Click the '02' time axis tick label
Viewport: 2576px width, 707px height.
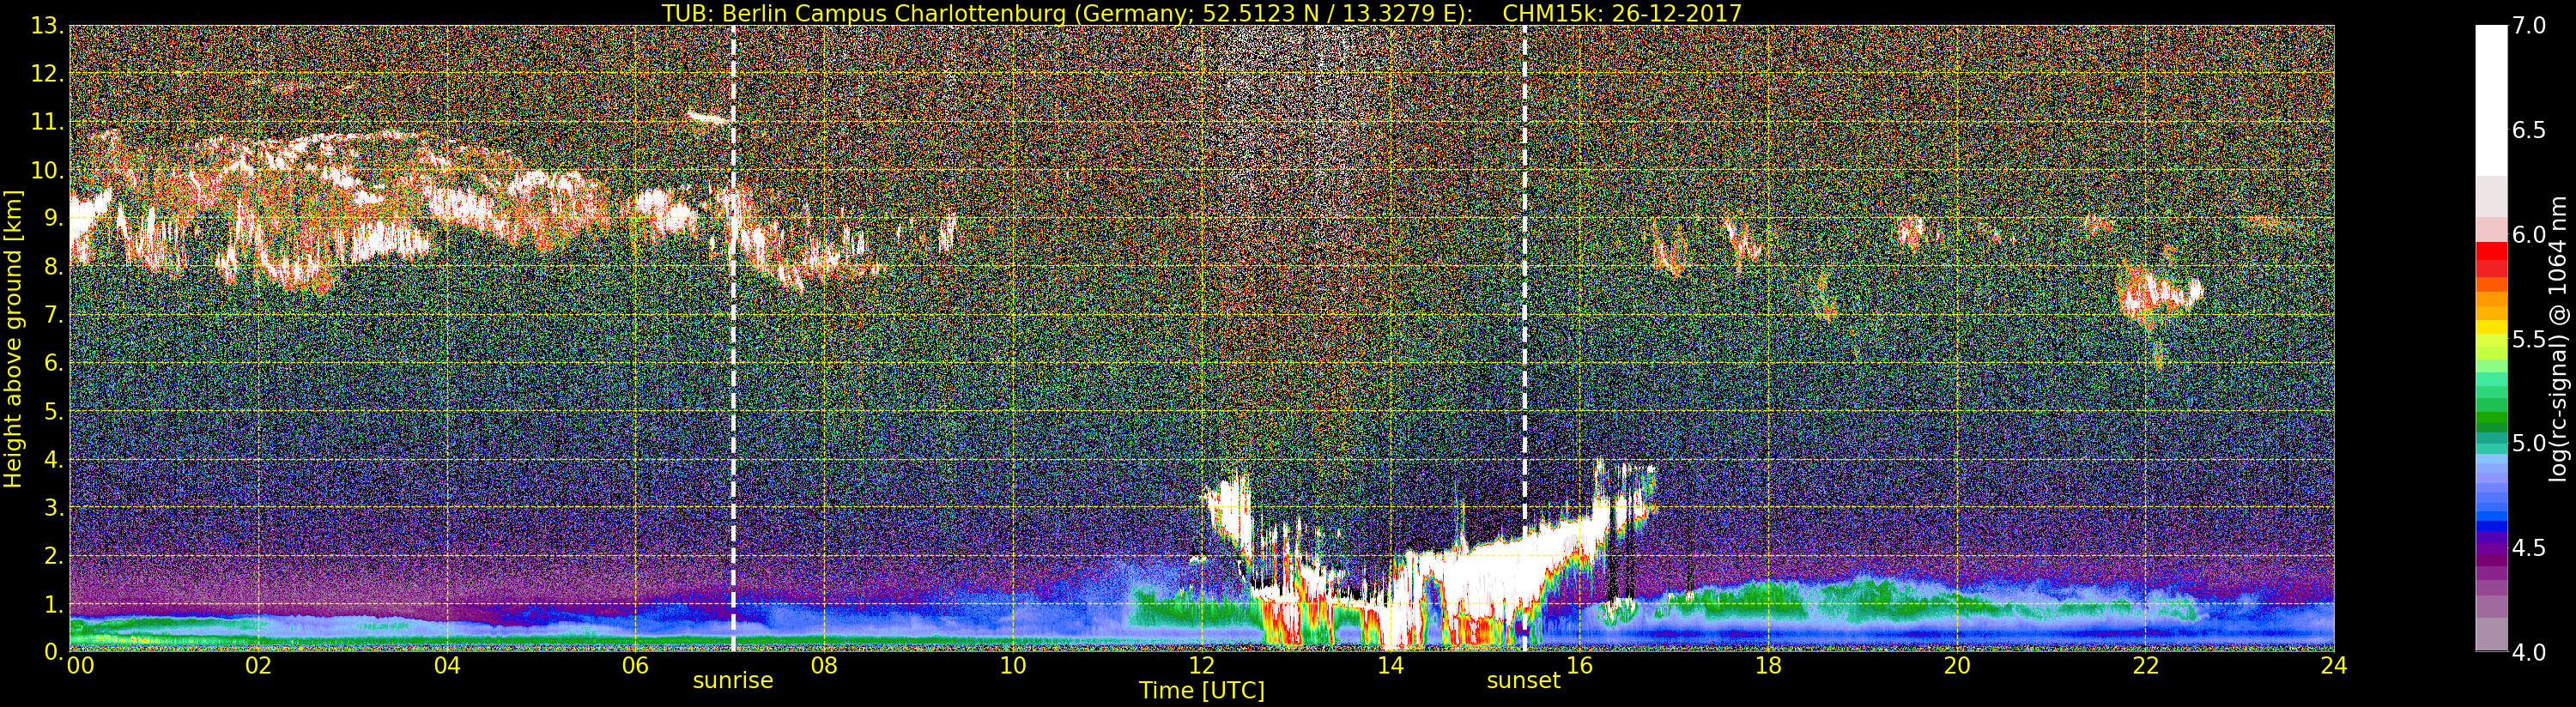click(258, 665)
